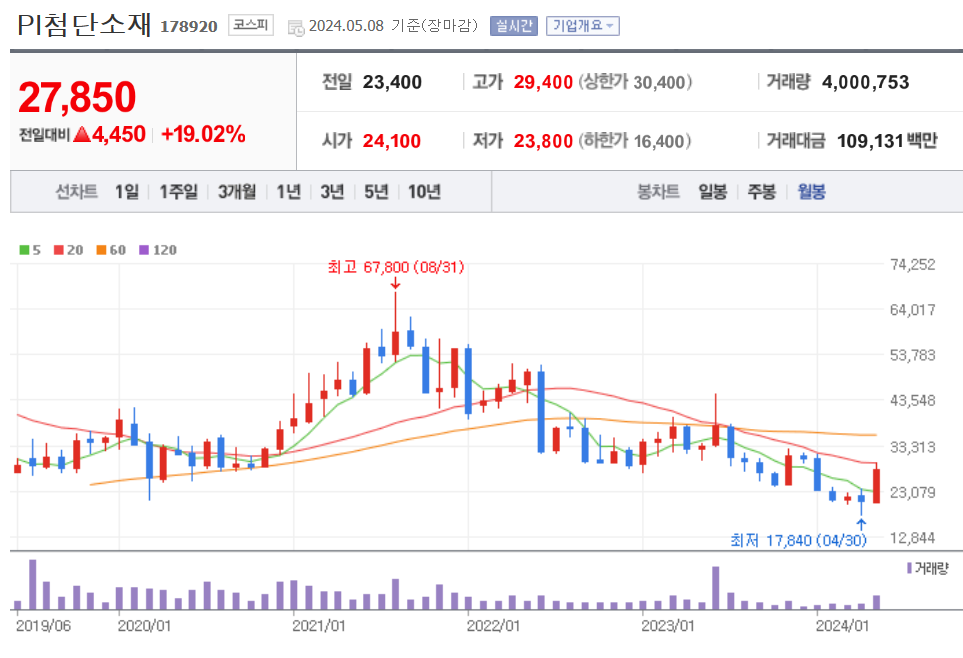This screenshot has height=658, width=963.
Task: Click the 실시간 button
Action: tap(513, 26)
